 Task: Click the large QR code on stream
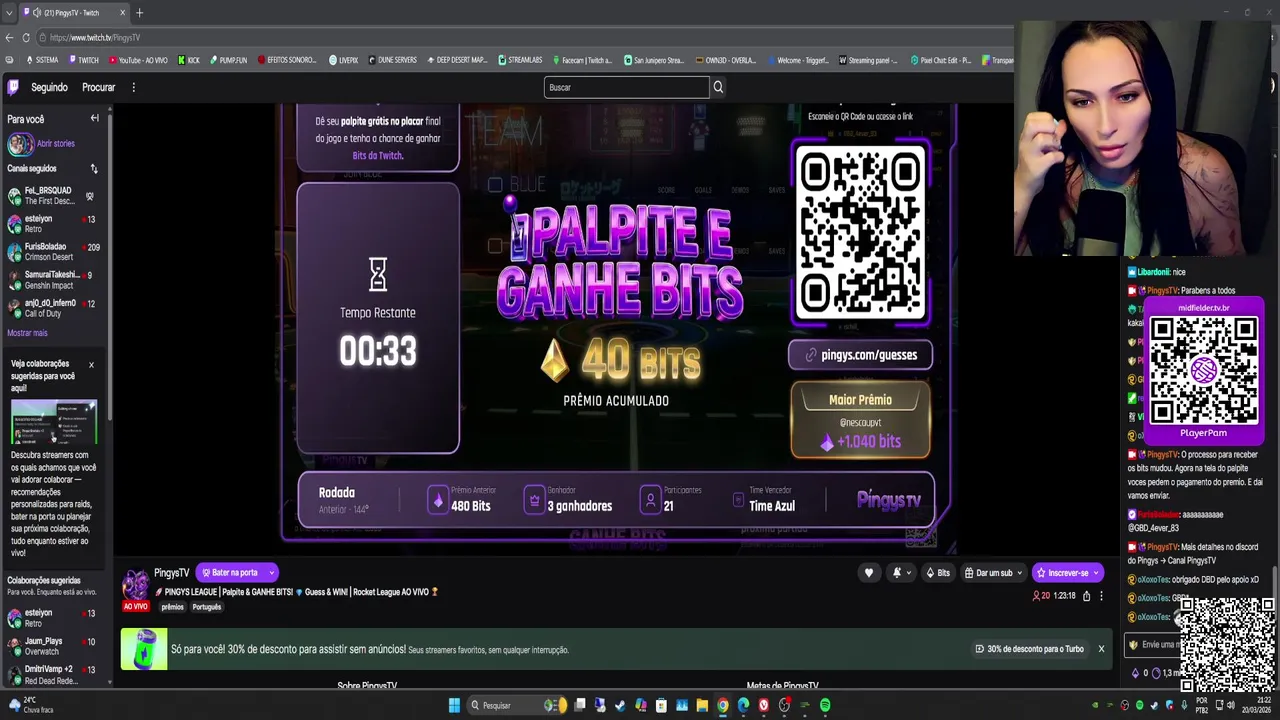[860, 232]
